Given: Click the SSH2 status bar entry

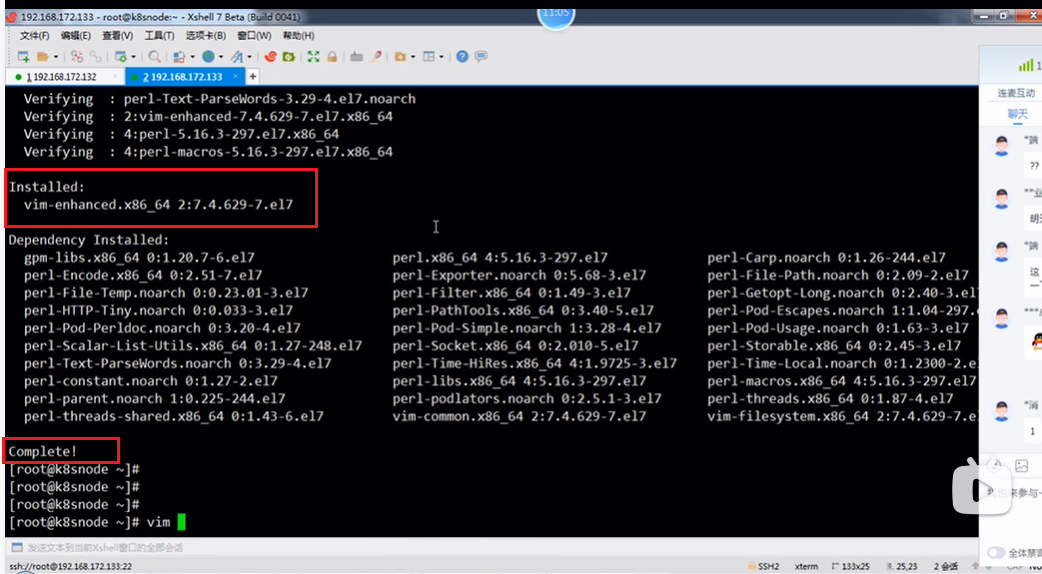Looking at the screenshot, I should (x=763, y=567).
